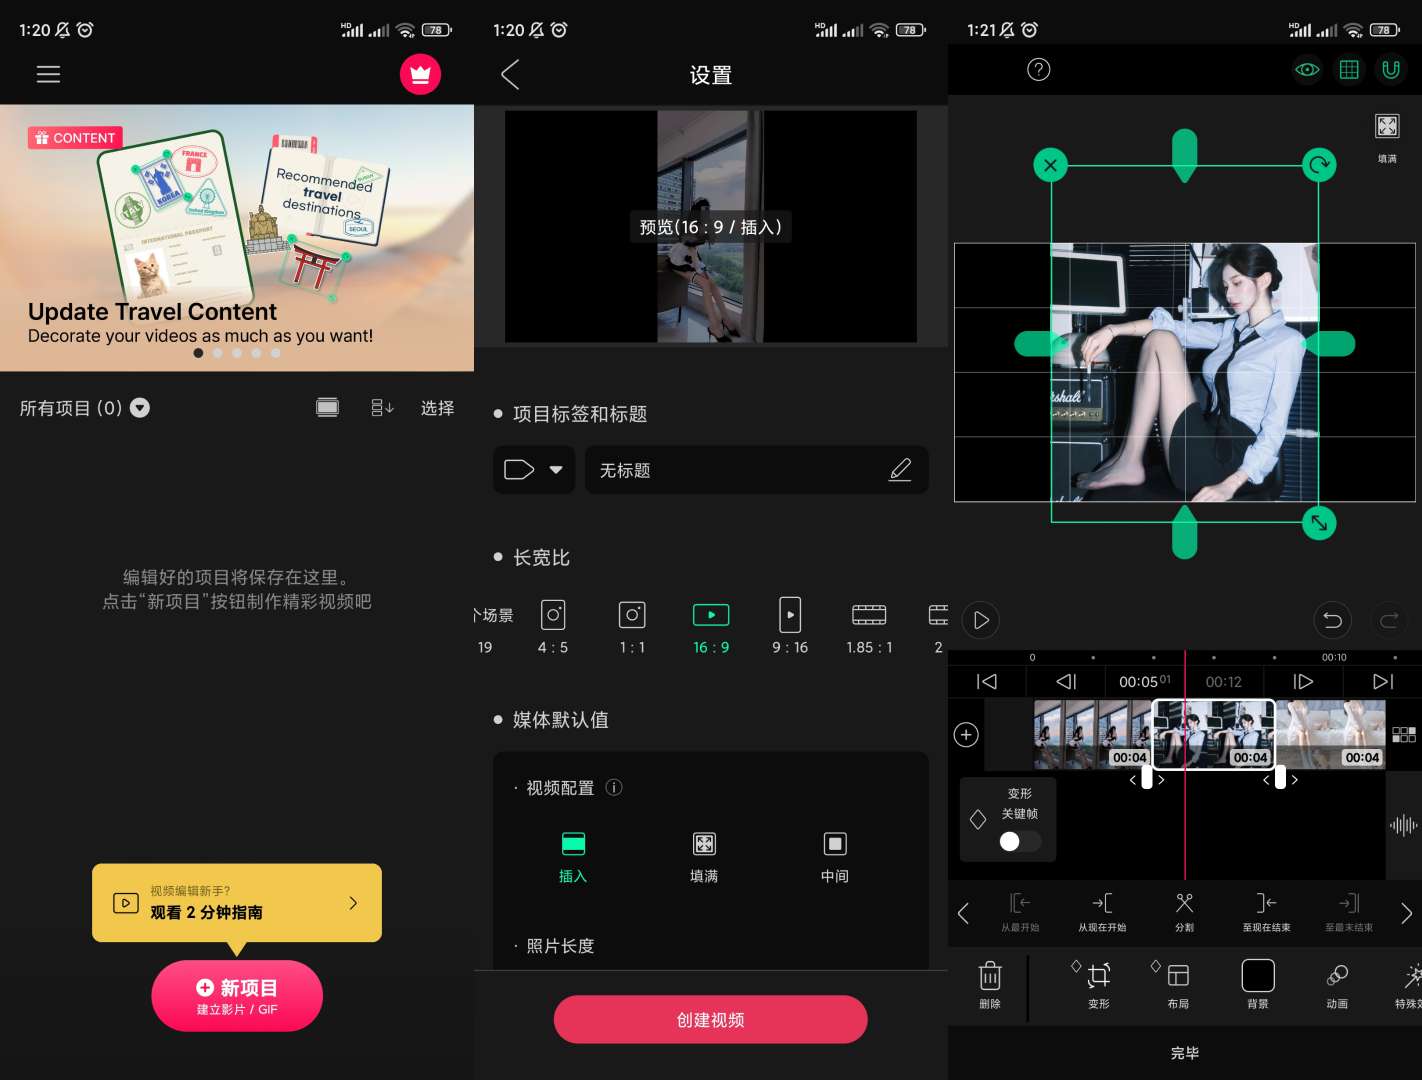1422x1080 pixels.
Task: Open the 观看 2 分钟指南 tutorial banner
Action: [237, 903]
